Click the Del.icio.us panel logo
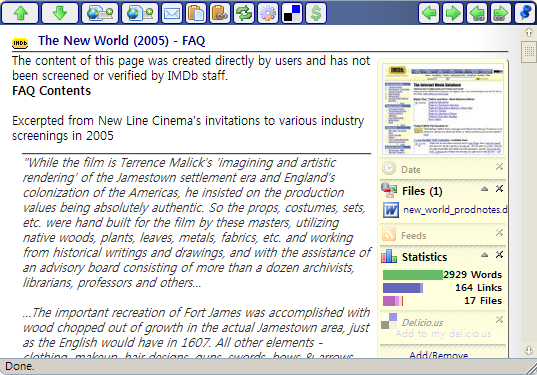 click(389, 321)
